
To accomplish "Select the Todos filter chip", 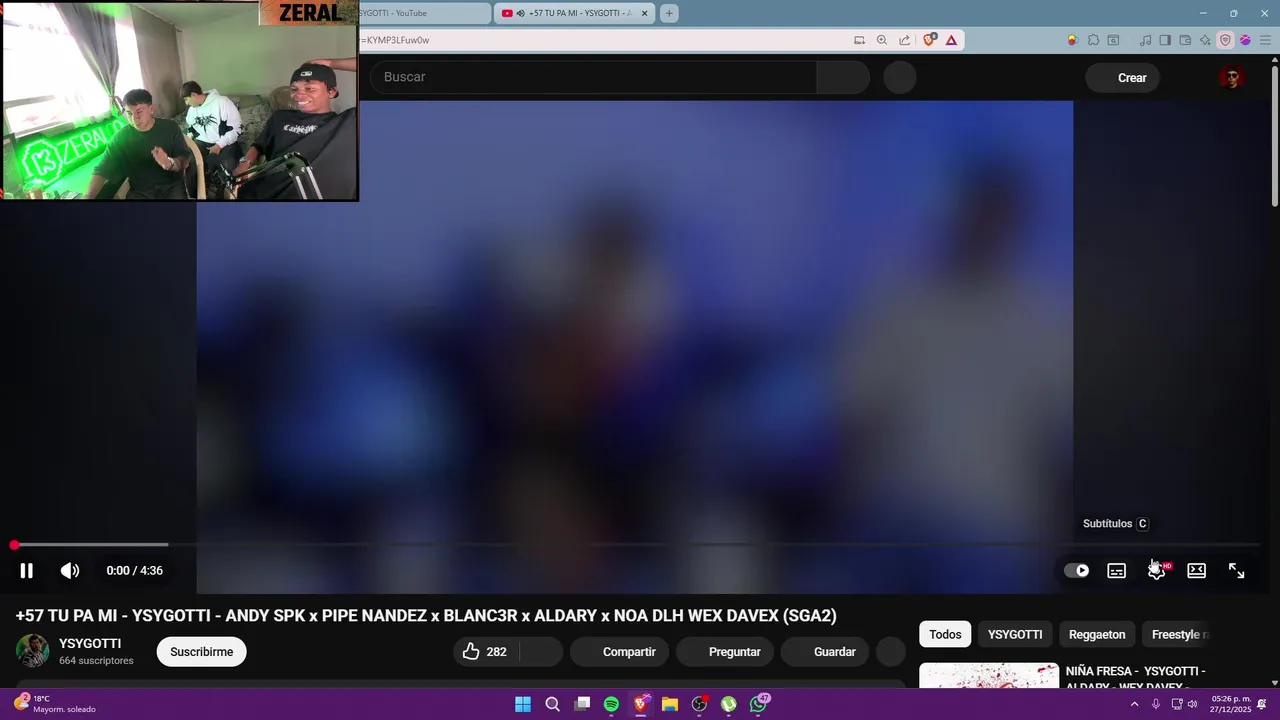I will coord(945,634).
